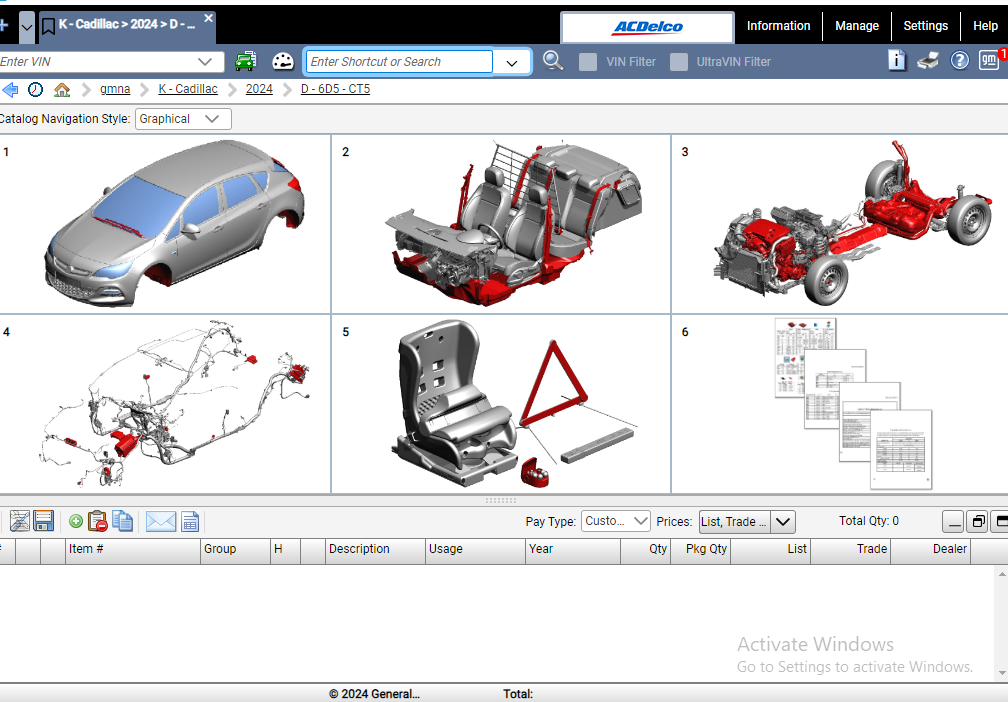Open the Information menu
The height and width of the screenshot is (702, 1008).
point(778,26)
